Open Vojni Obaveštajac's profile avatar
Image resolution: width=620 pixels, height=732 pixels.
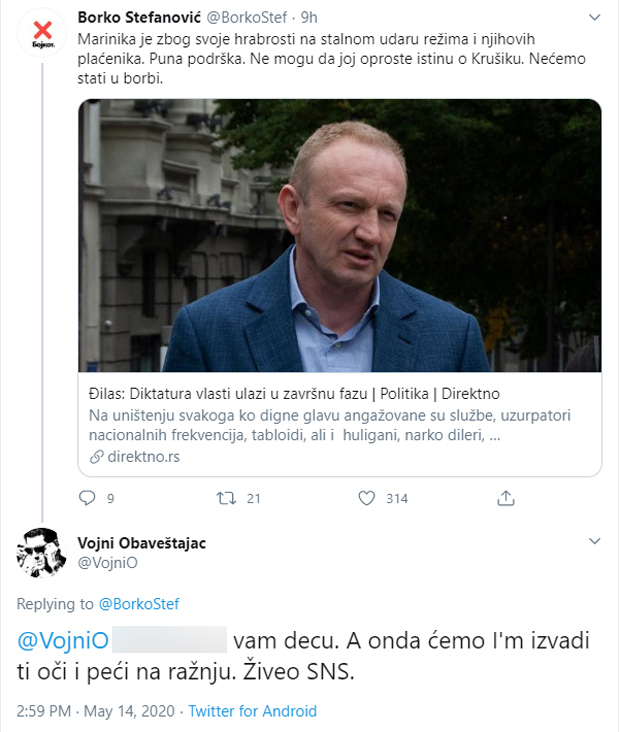pyautogui.click(x=42, y=552)
